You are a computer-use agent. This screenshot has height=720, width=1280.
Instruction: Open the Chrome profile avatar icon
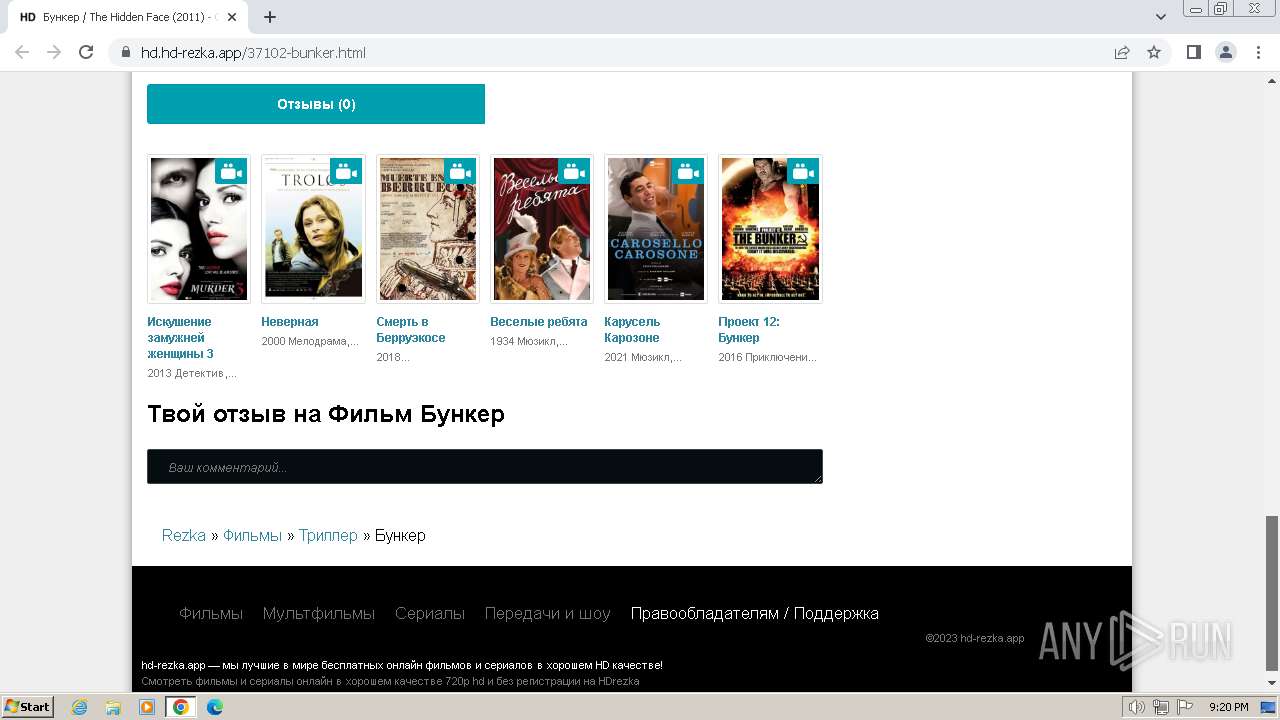pyautogui.click(x=1226, y=52)
